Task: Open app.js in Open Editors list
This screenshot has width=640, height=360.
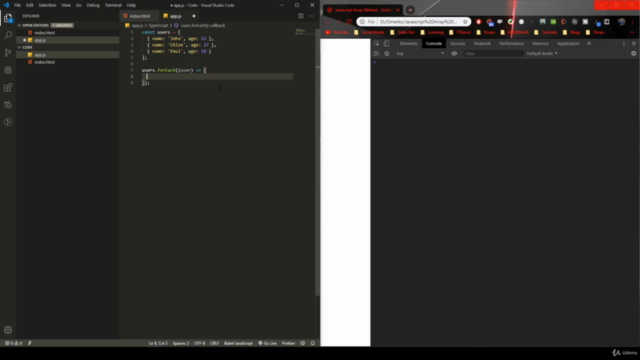Action: pyautogui.click(x=40, y=40)
